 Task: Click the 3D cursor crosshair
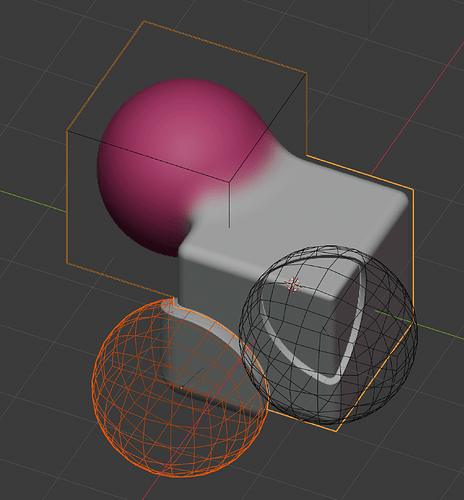293,285
